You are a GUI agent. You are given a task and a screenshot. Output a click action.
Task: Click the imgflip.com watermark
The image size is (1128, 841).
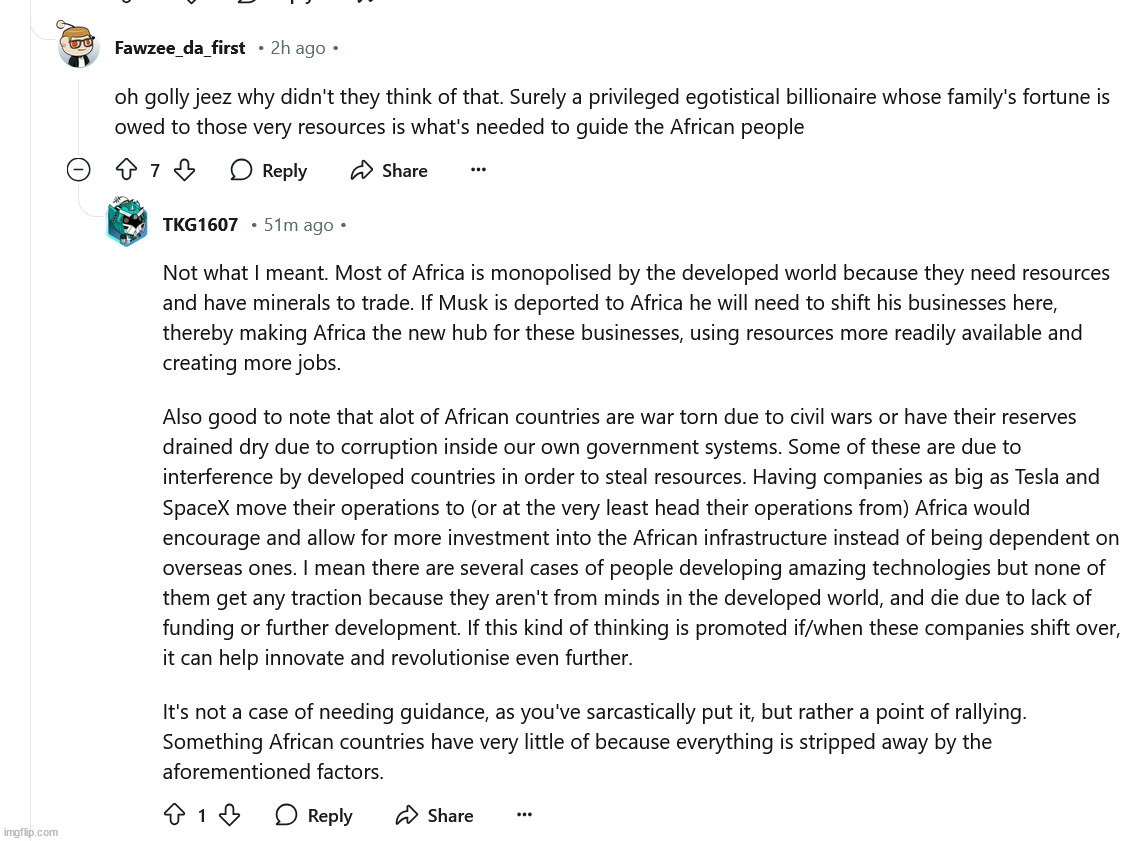31,832
